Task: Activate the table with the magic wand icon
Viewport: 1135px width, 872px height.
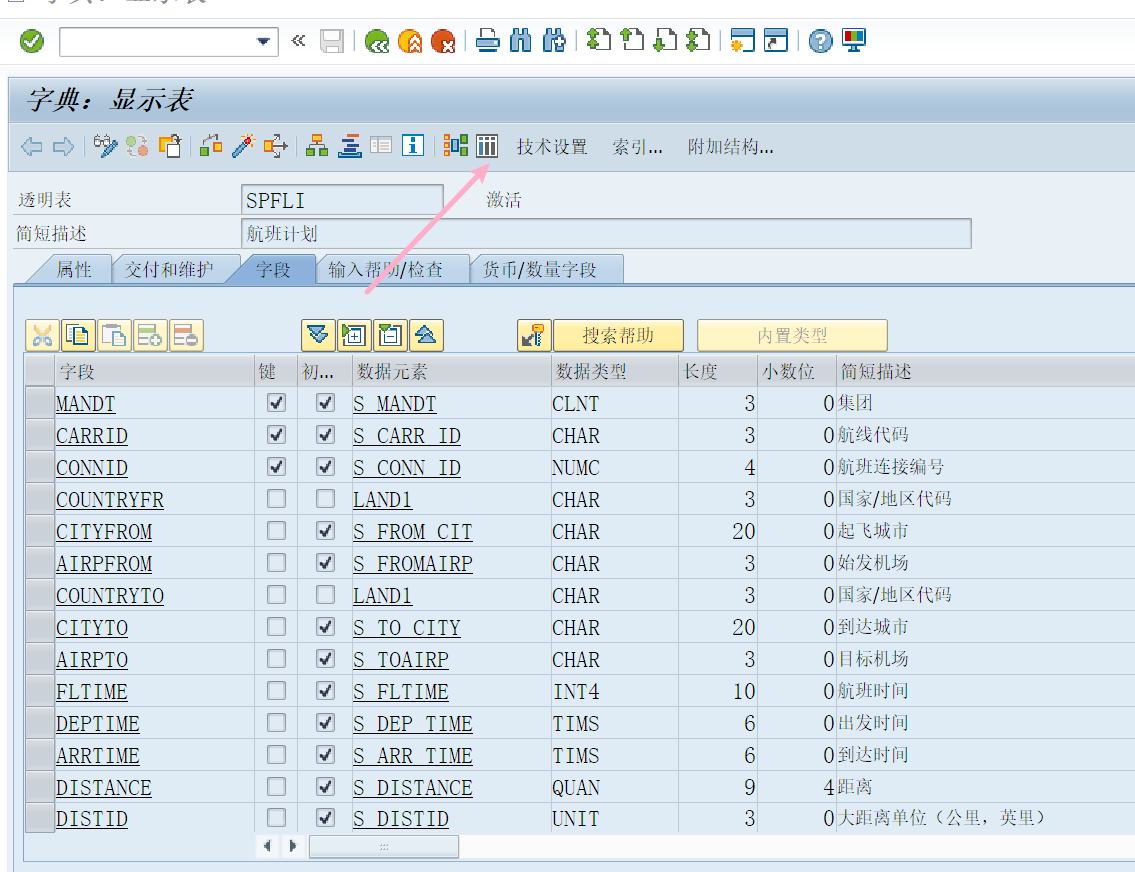Action: [x=241, y=146]
